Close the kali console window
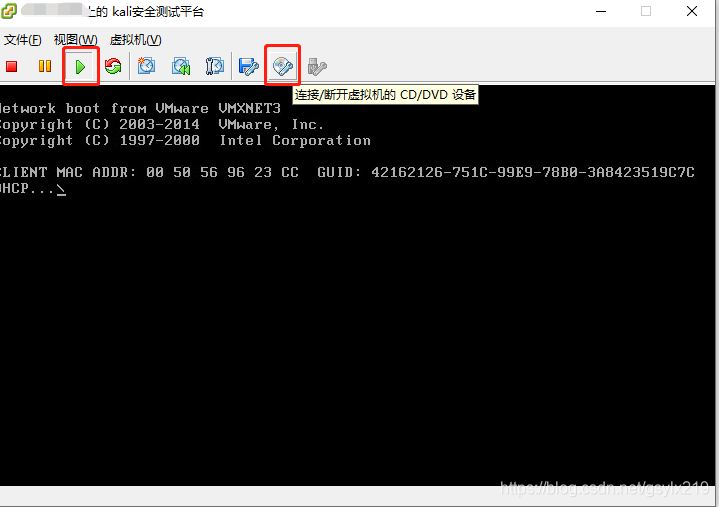719x507 pixels. (x=692, y=11)
